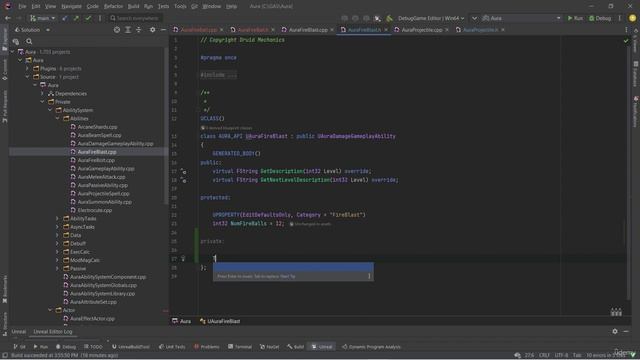Open editor tabs more options menu

click(x=626, y=30)
